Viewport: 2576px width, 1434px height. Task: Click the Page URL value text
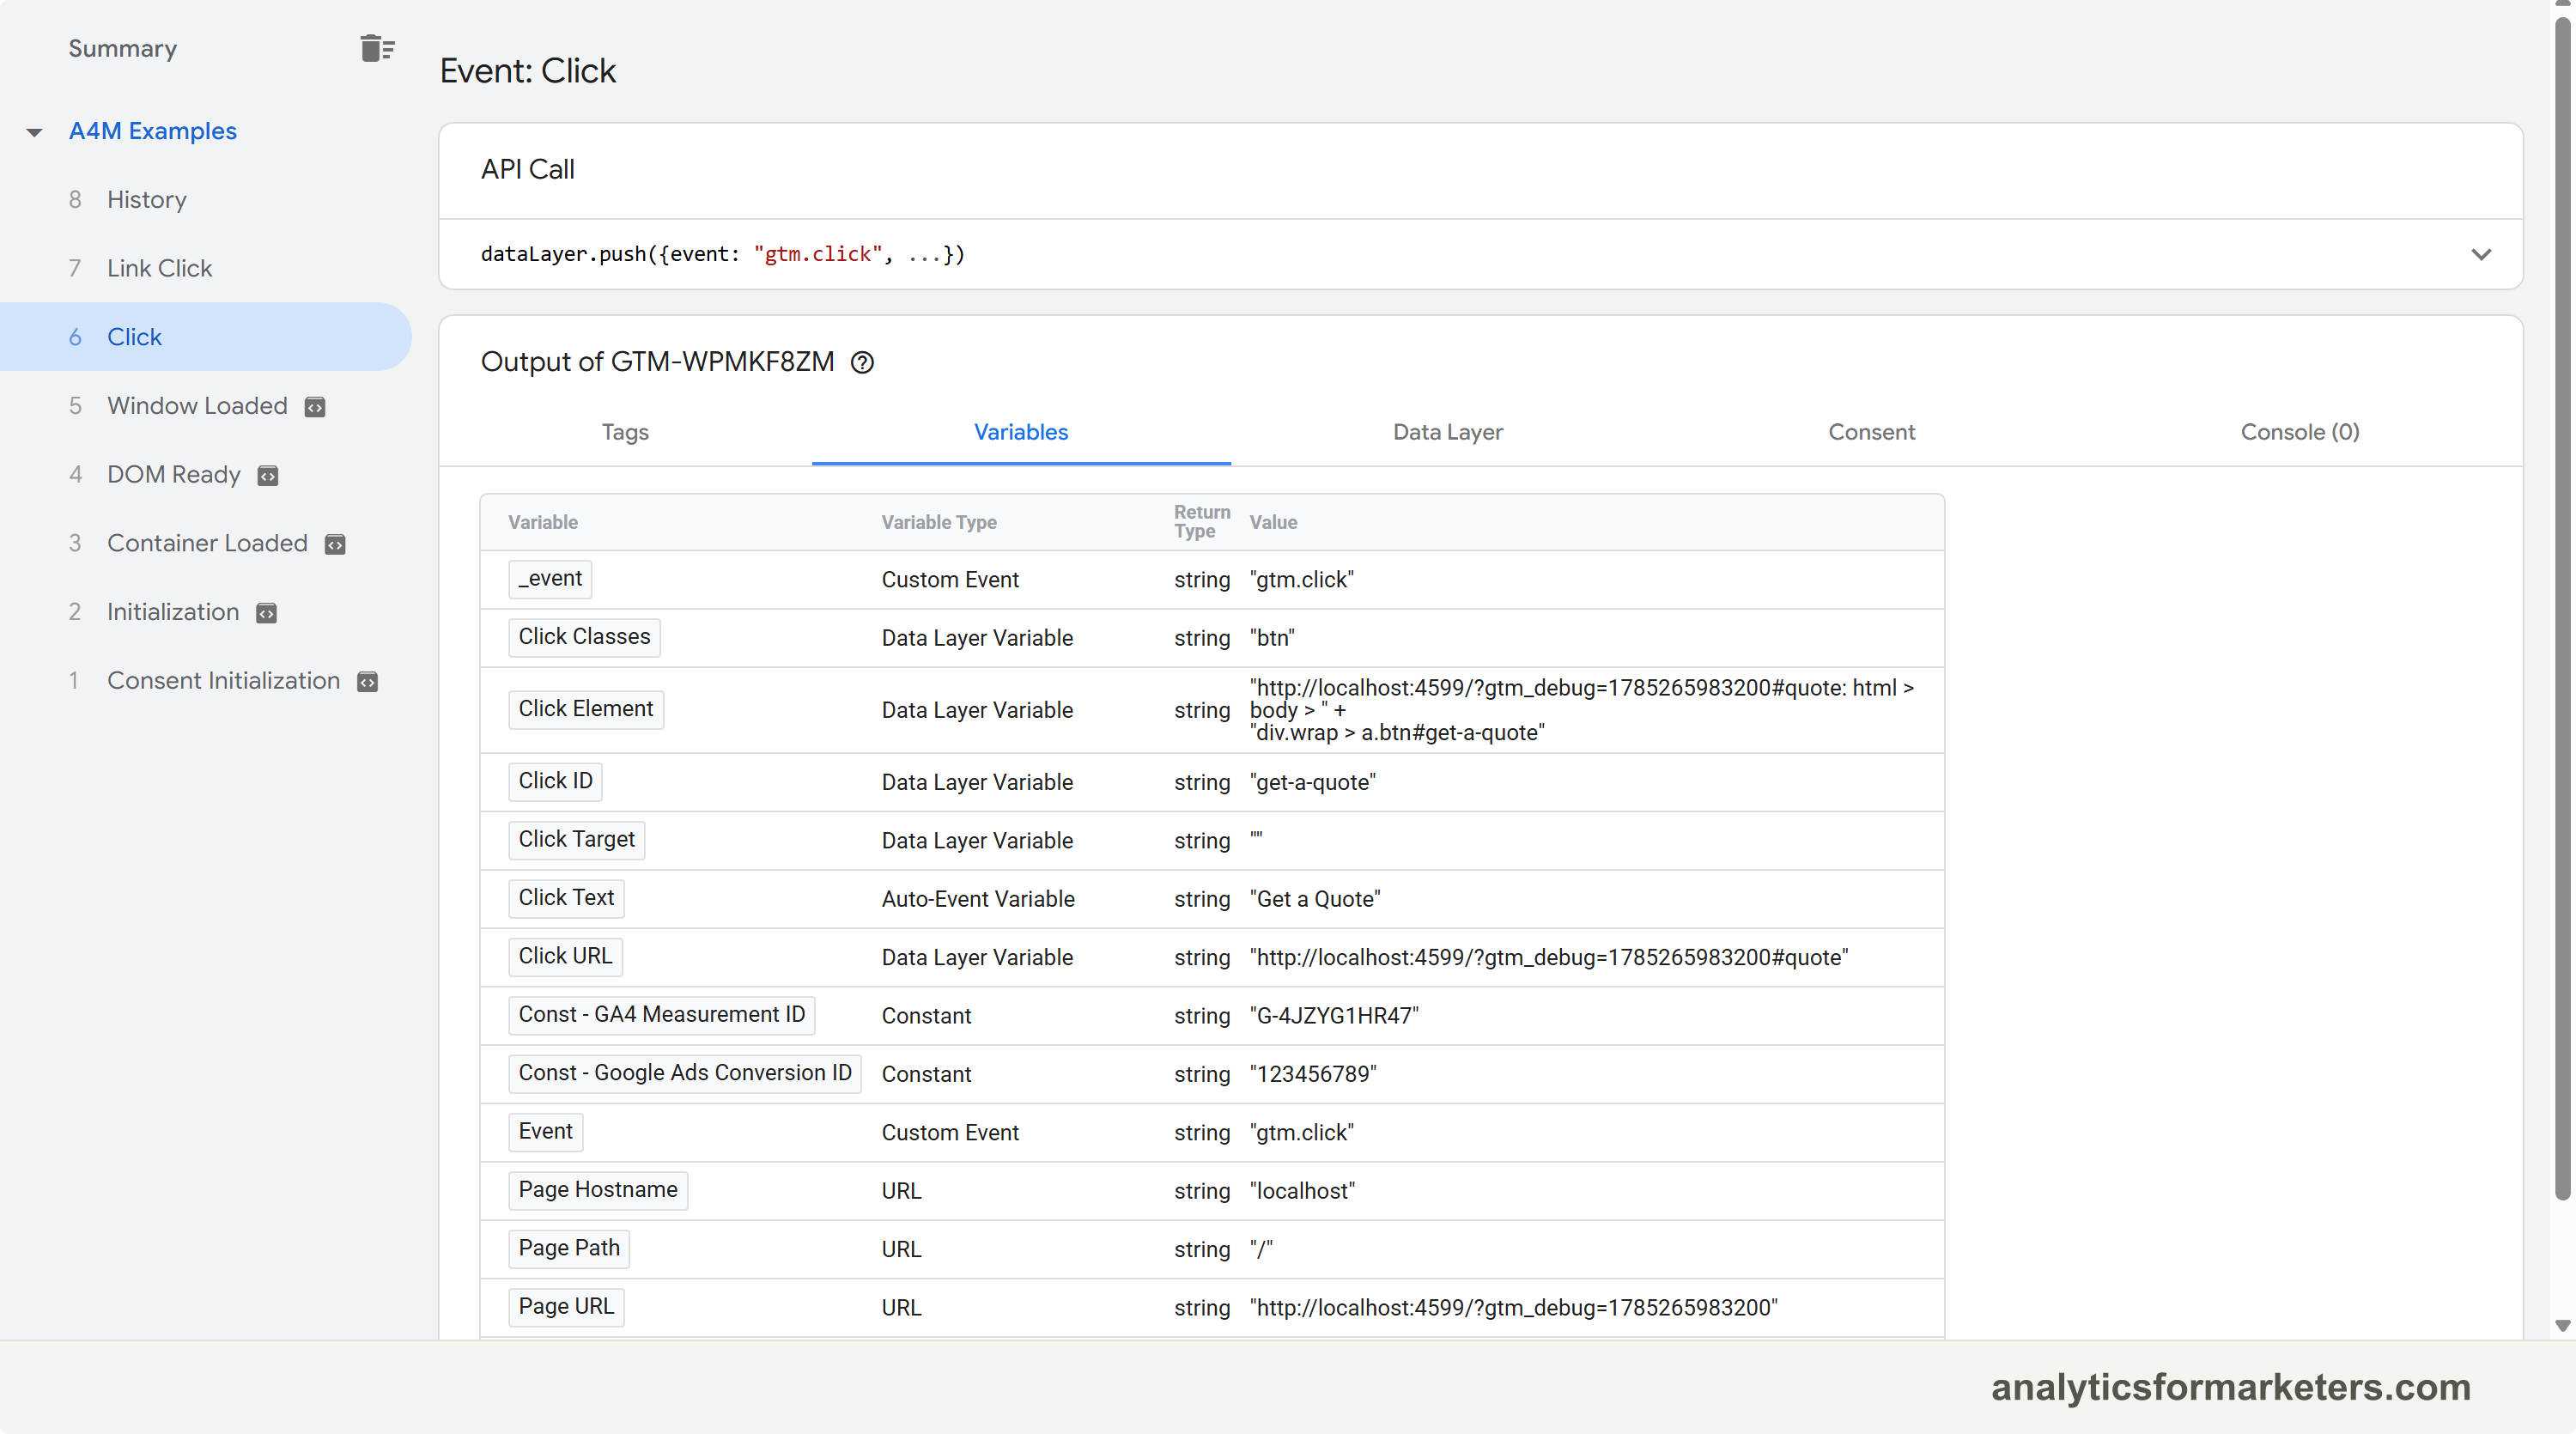1513,1308
